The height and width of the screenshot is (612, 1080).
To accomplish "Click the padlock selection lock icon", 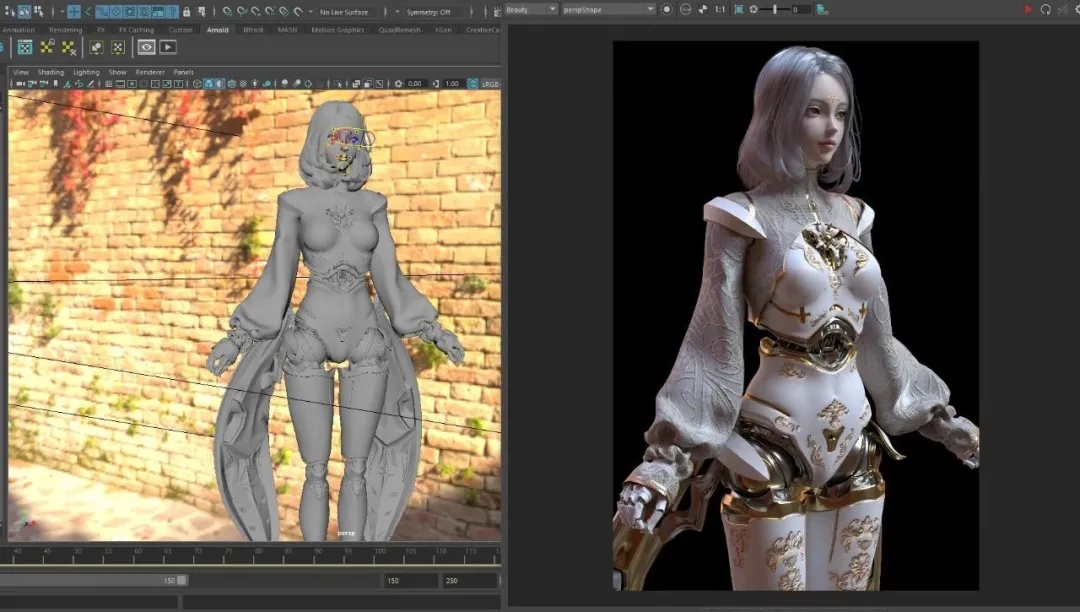I will (x=186, y=11).
